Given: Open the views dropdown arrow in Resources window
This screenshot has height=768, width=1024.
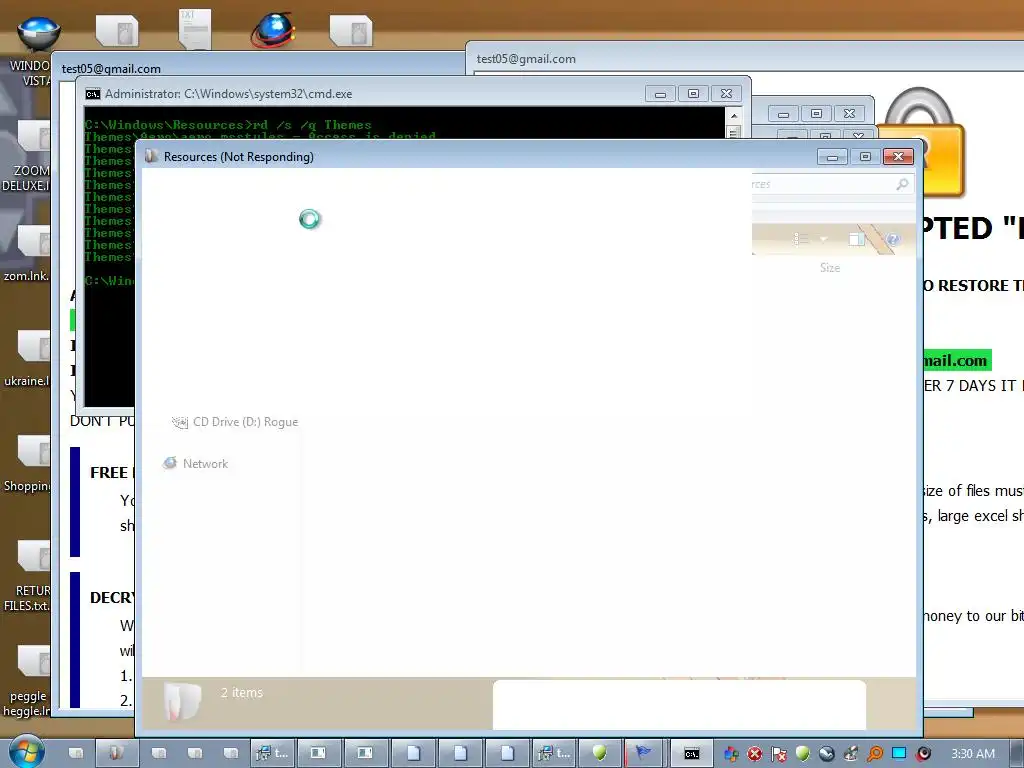Looking at the screenshot, I should (824, 239).
